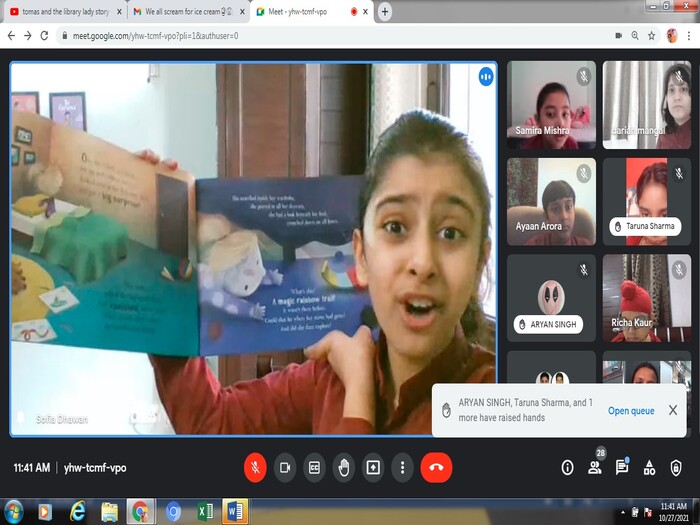Select the Meet yhw-tcmf-vpo tab
Screen dimensions: 700x525
312,12
